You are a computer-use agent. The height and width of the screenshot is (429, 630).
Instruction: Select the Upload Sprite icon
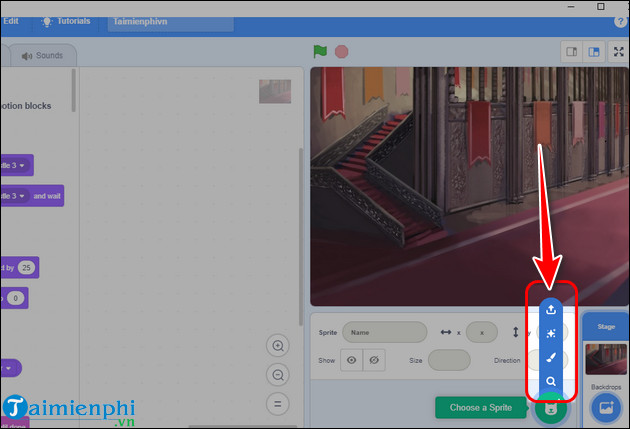[551, 310]
